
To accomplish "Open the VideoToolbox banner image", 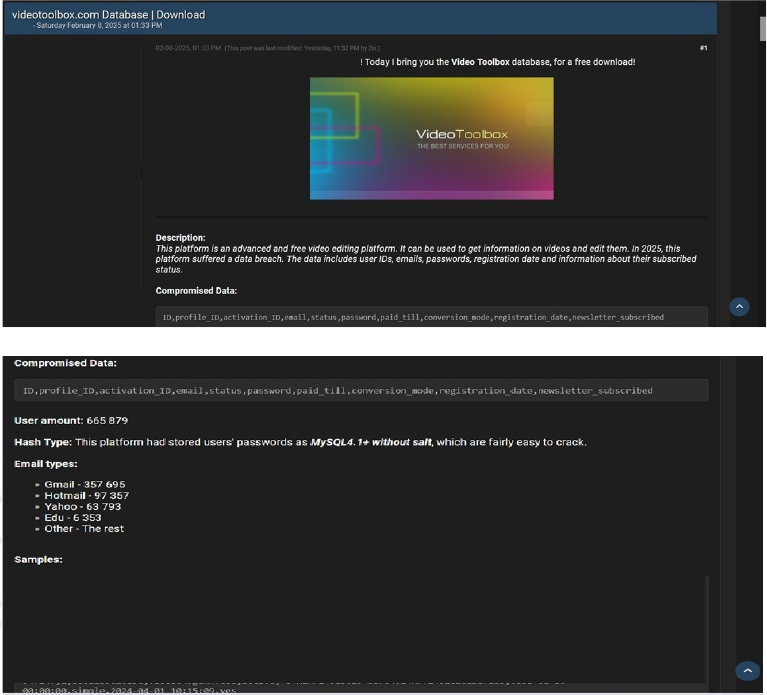I will click(431, 138).
